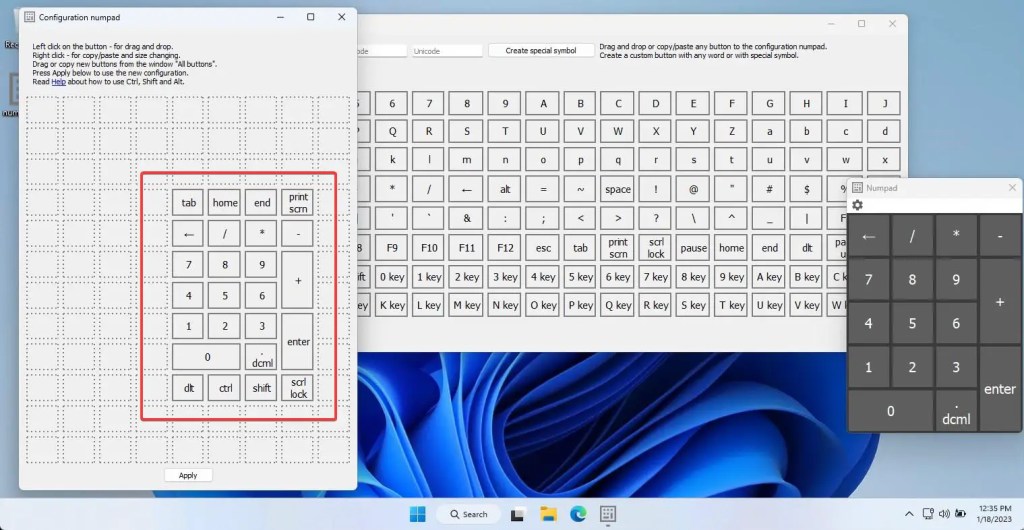Open settings gear in the dark Numpad window
Image resolution: width=1024 pixels, height=530 pixels.
pyautogui.click(x=857, y=205)
